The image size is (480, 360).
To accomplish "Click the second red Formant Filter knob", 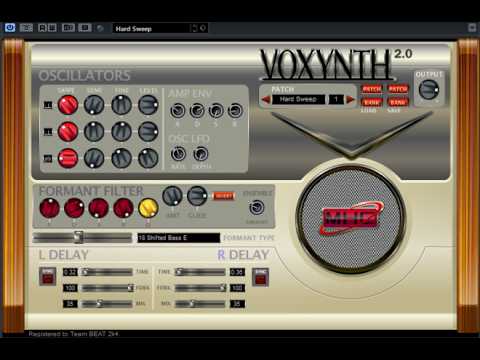I will click(74, 208).
